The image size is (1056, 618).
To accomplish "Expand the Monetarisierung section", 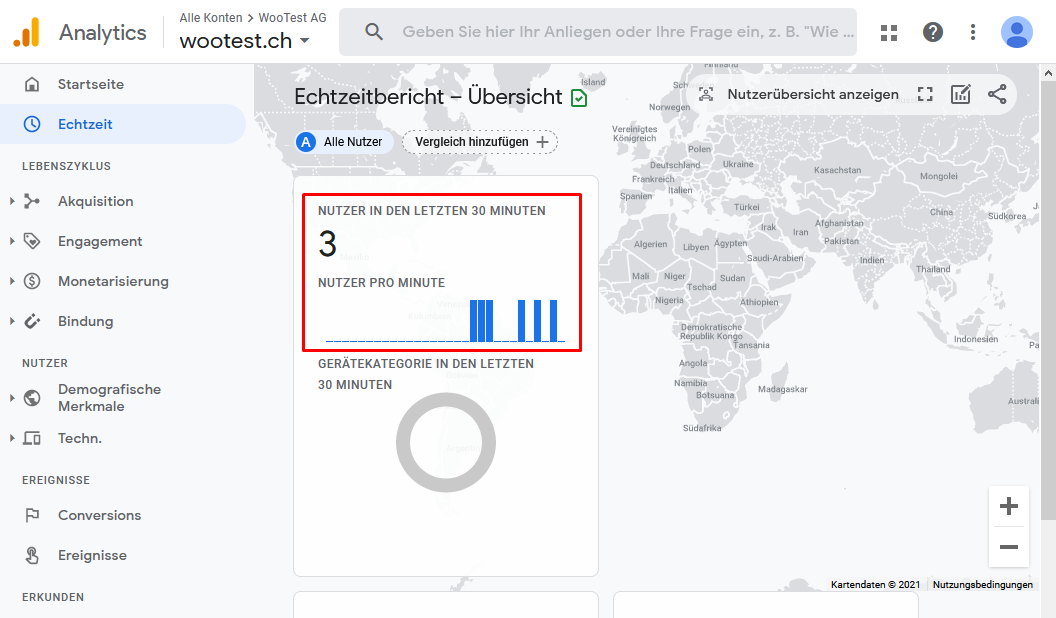I will click(12, 281).
